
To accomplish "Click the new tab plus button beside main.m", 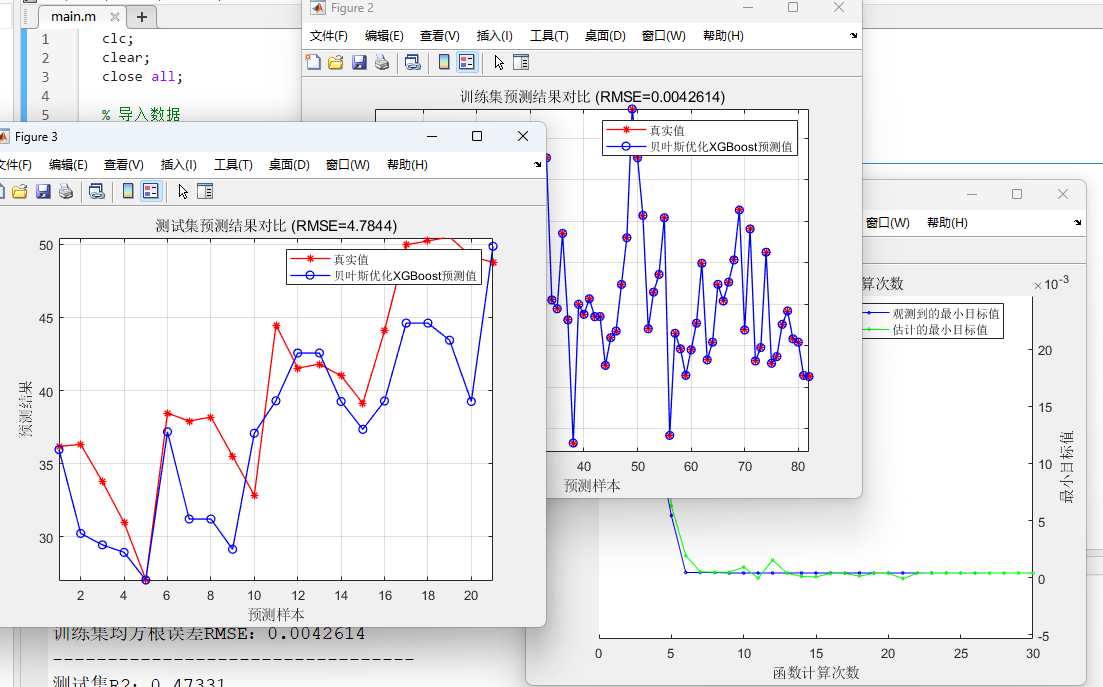I will pyautogui.click(x=141, y=17).
